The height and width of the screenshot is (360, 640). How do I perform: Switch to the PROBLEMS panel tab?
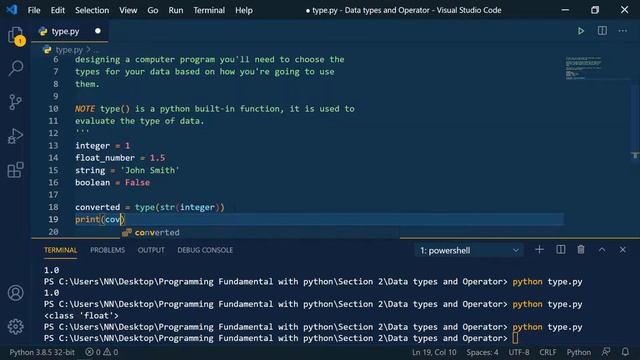coord(107,250)
